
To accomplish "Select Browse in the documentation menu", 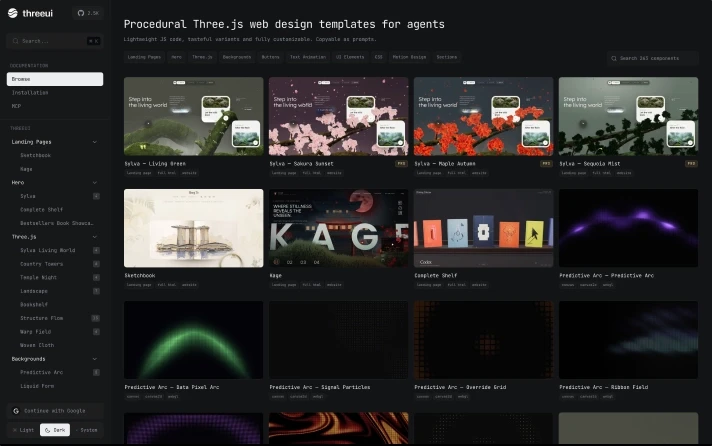I will (x=55, y=79).
